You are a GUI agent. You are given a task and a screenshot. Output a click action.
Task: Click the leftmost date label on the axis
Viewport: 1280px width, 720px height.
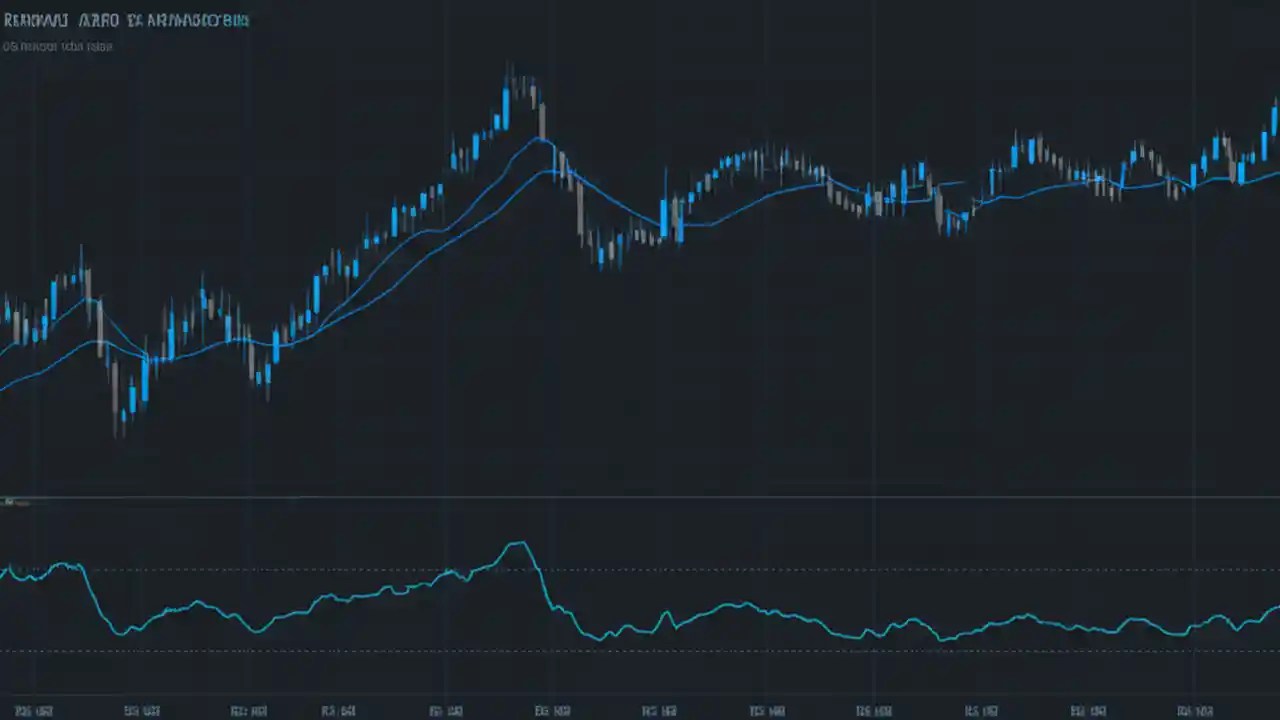35,711
